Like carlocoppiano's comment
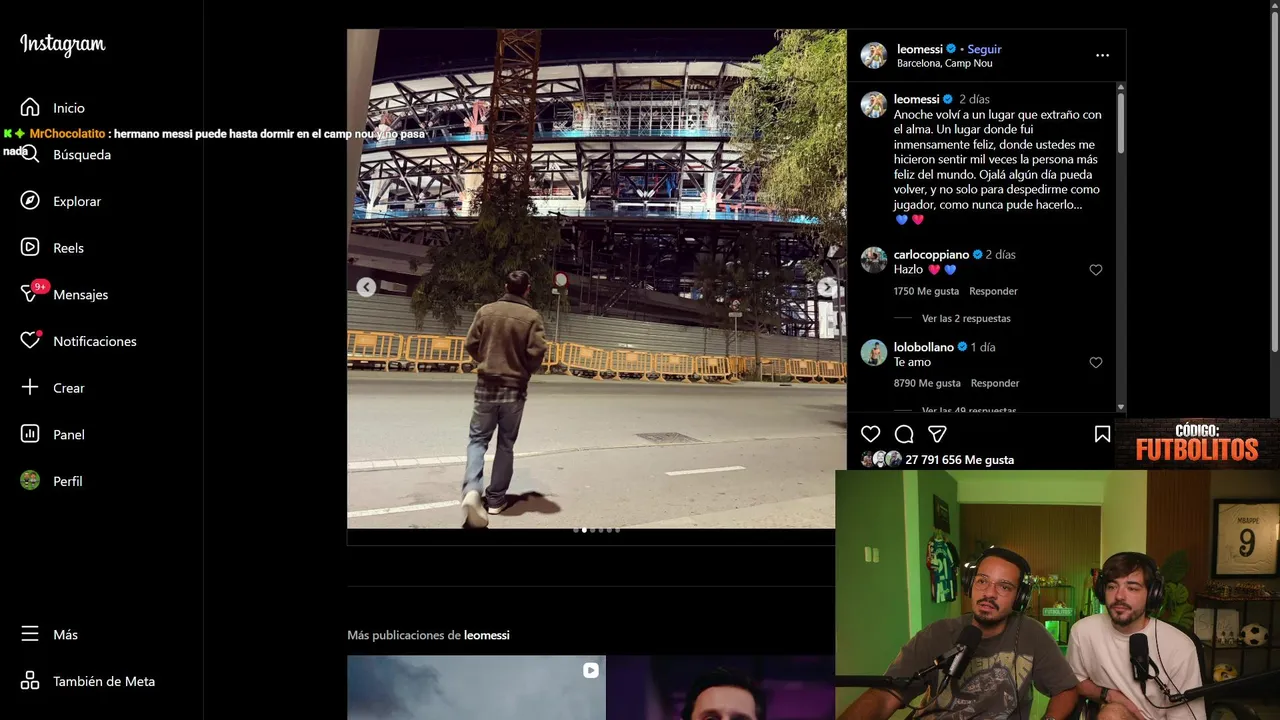 (1096, 270)
